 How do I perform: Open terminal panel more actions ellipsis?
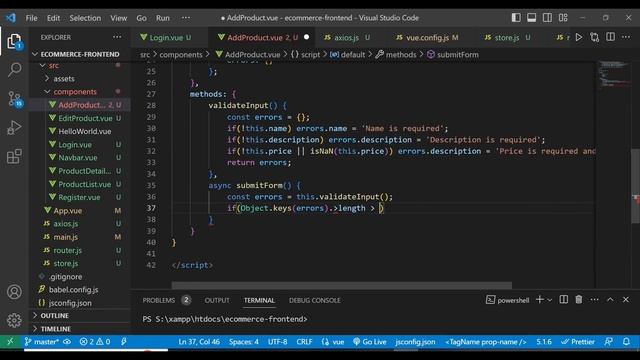coord(594,300)
